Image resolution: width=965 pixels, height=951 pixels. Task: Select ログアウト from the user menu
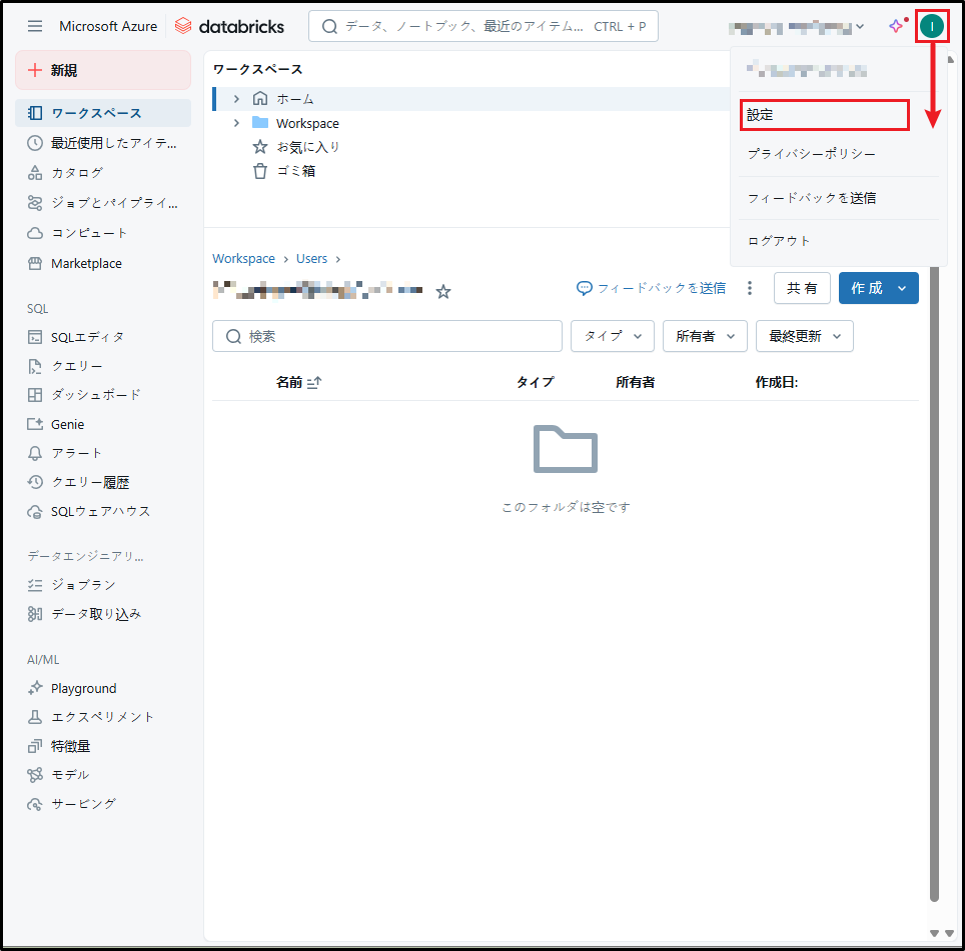click(779, 241)
